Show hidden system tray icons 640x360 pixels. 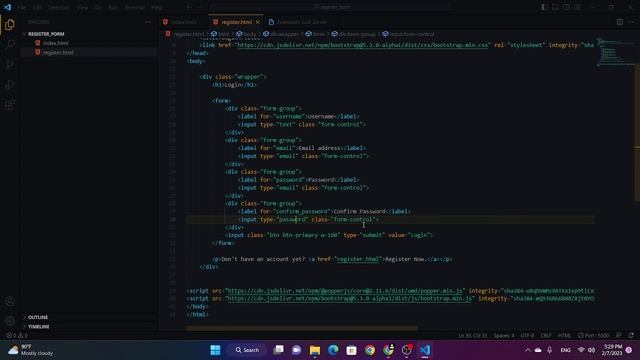527,350
